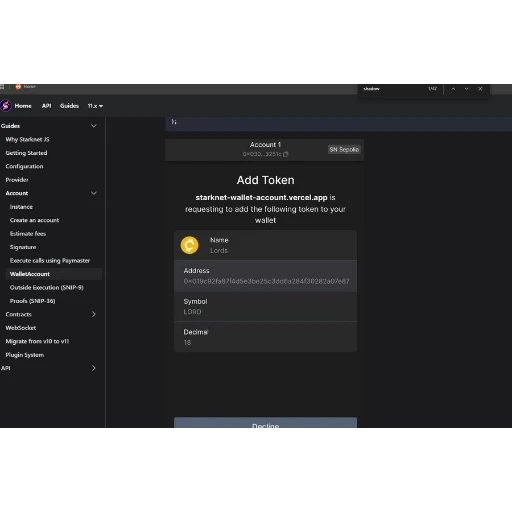Click the Starknet.js logo icon
The image size is (512, 512).
click(x=6, y=105)
